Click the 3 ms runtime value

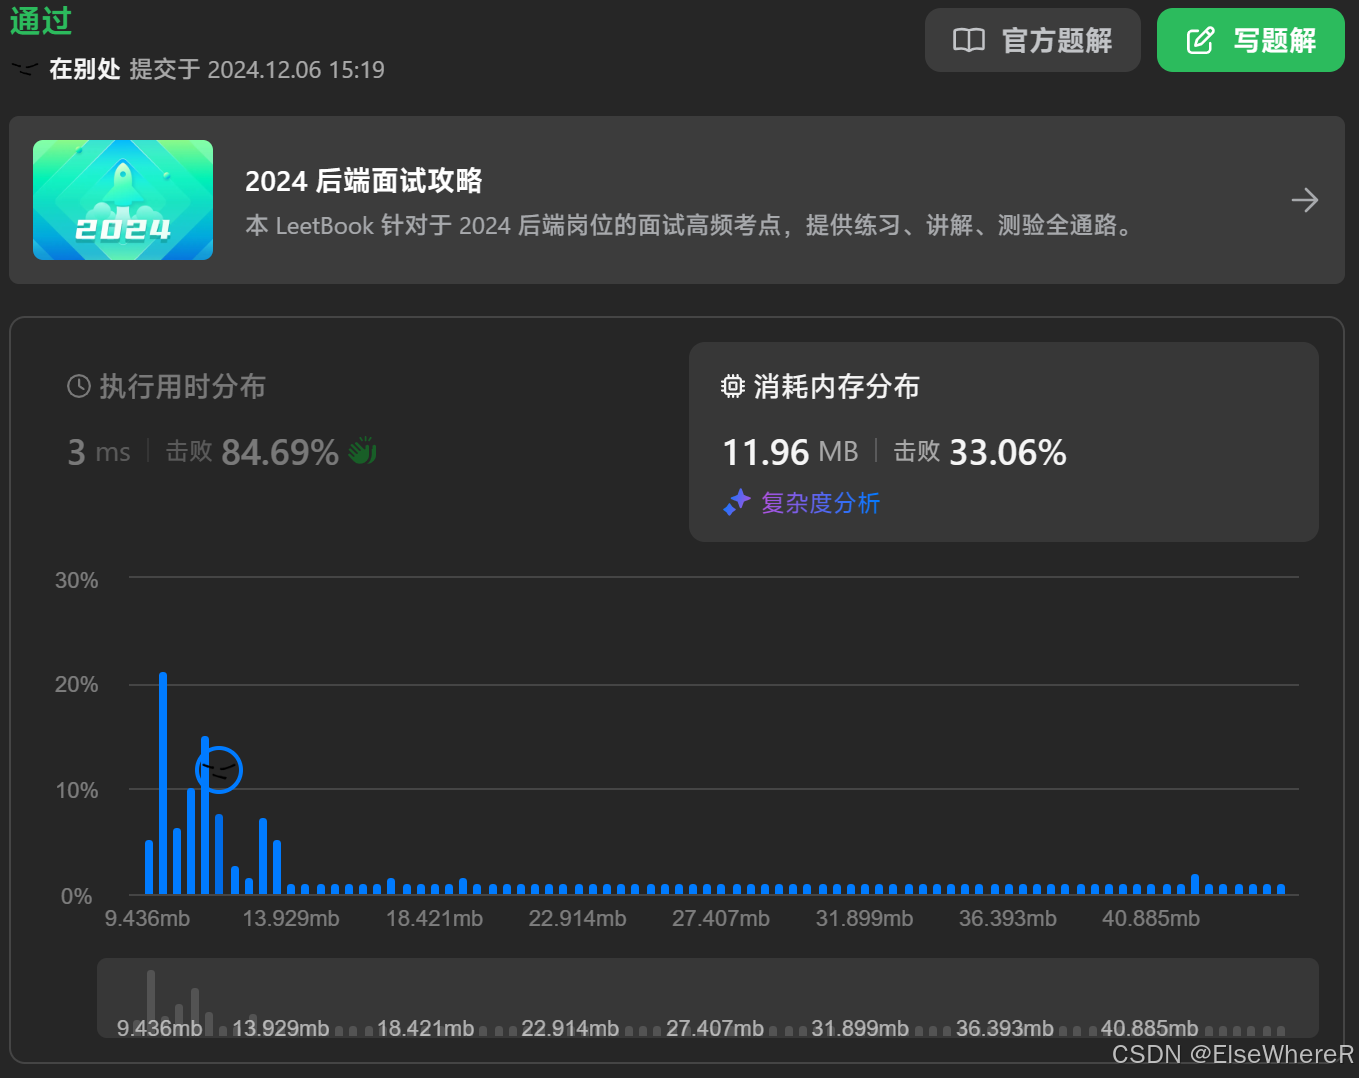coord(99,452)
